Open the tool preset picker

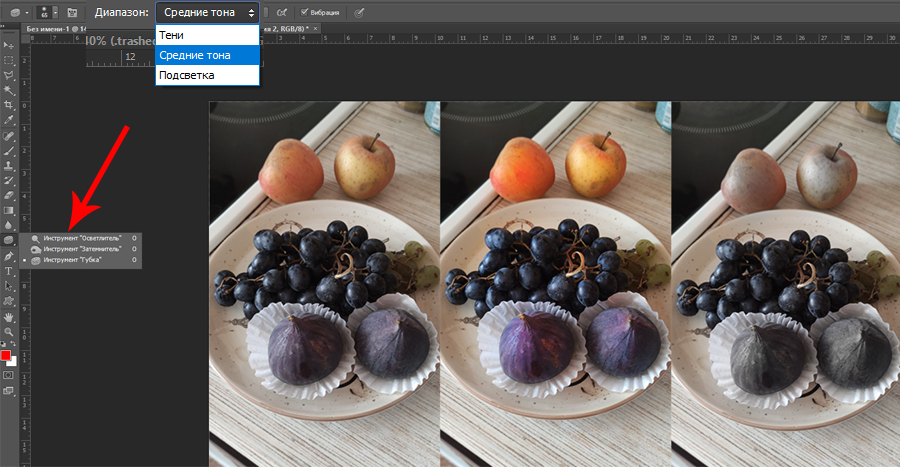point(18,12)
